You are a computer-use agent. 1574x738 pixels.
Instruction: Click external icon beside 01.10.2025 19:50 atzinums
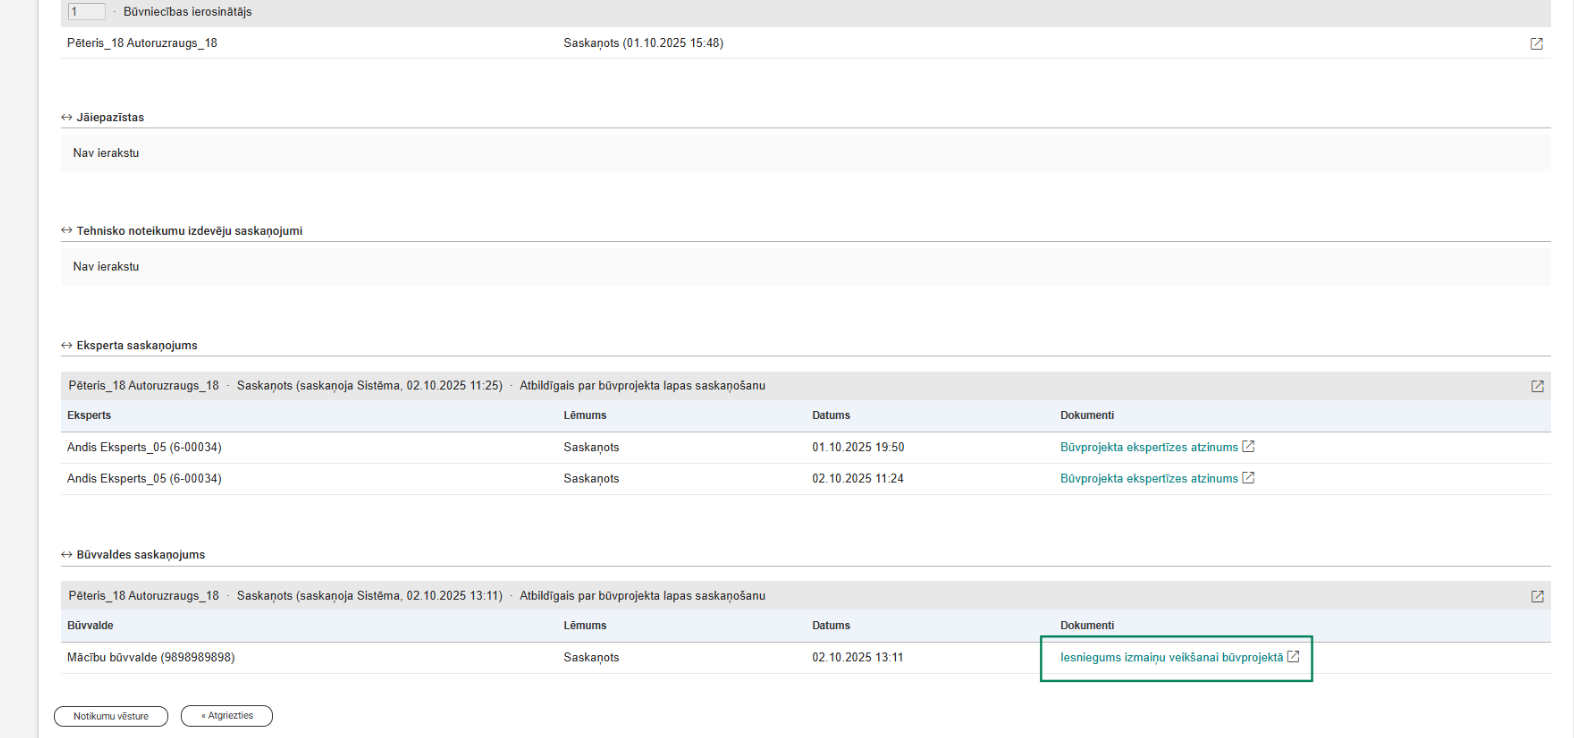1248,447
